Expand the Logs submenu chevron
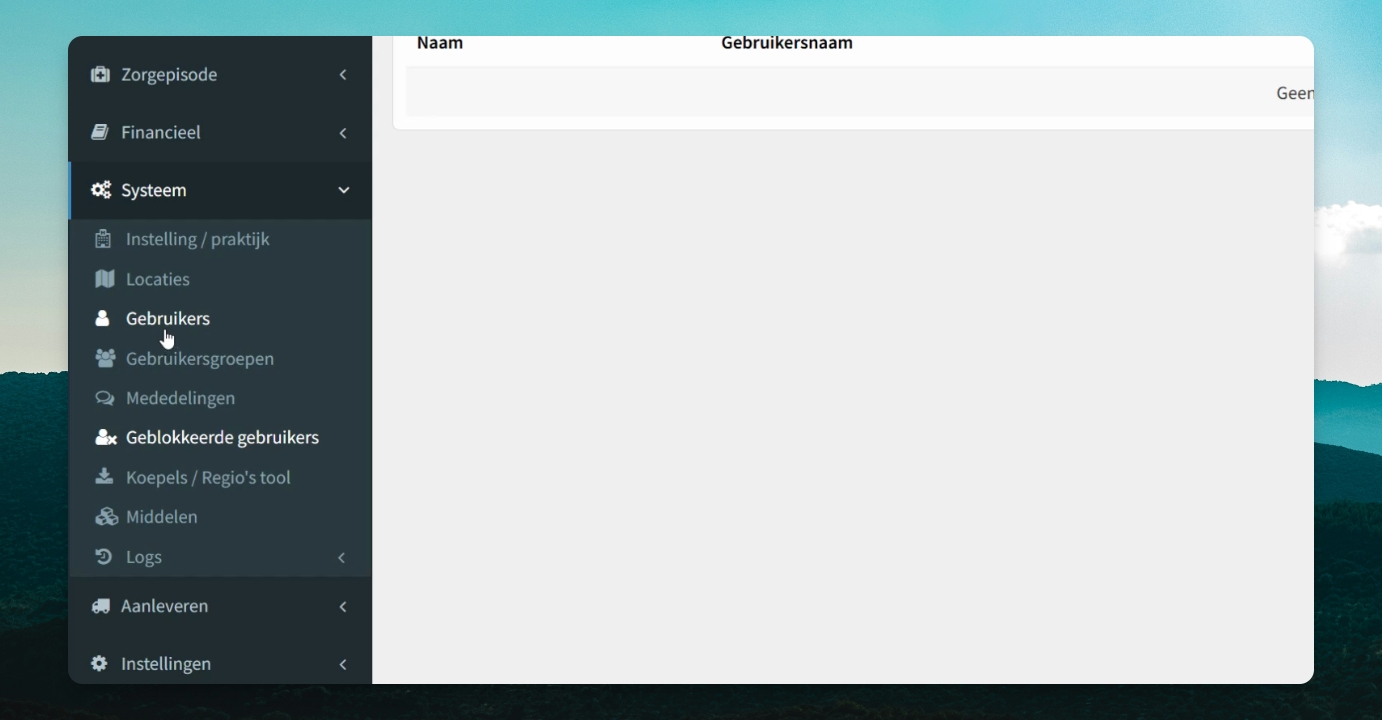Screen dimensions: 1382x720 [x=342, y=558]
